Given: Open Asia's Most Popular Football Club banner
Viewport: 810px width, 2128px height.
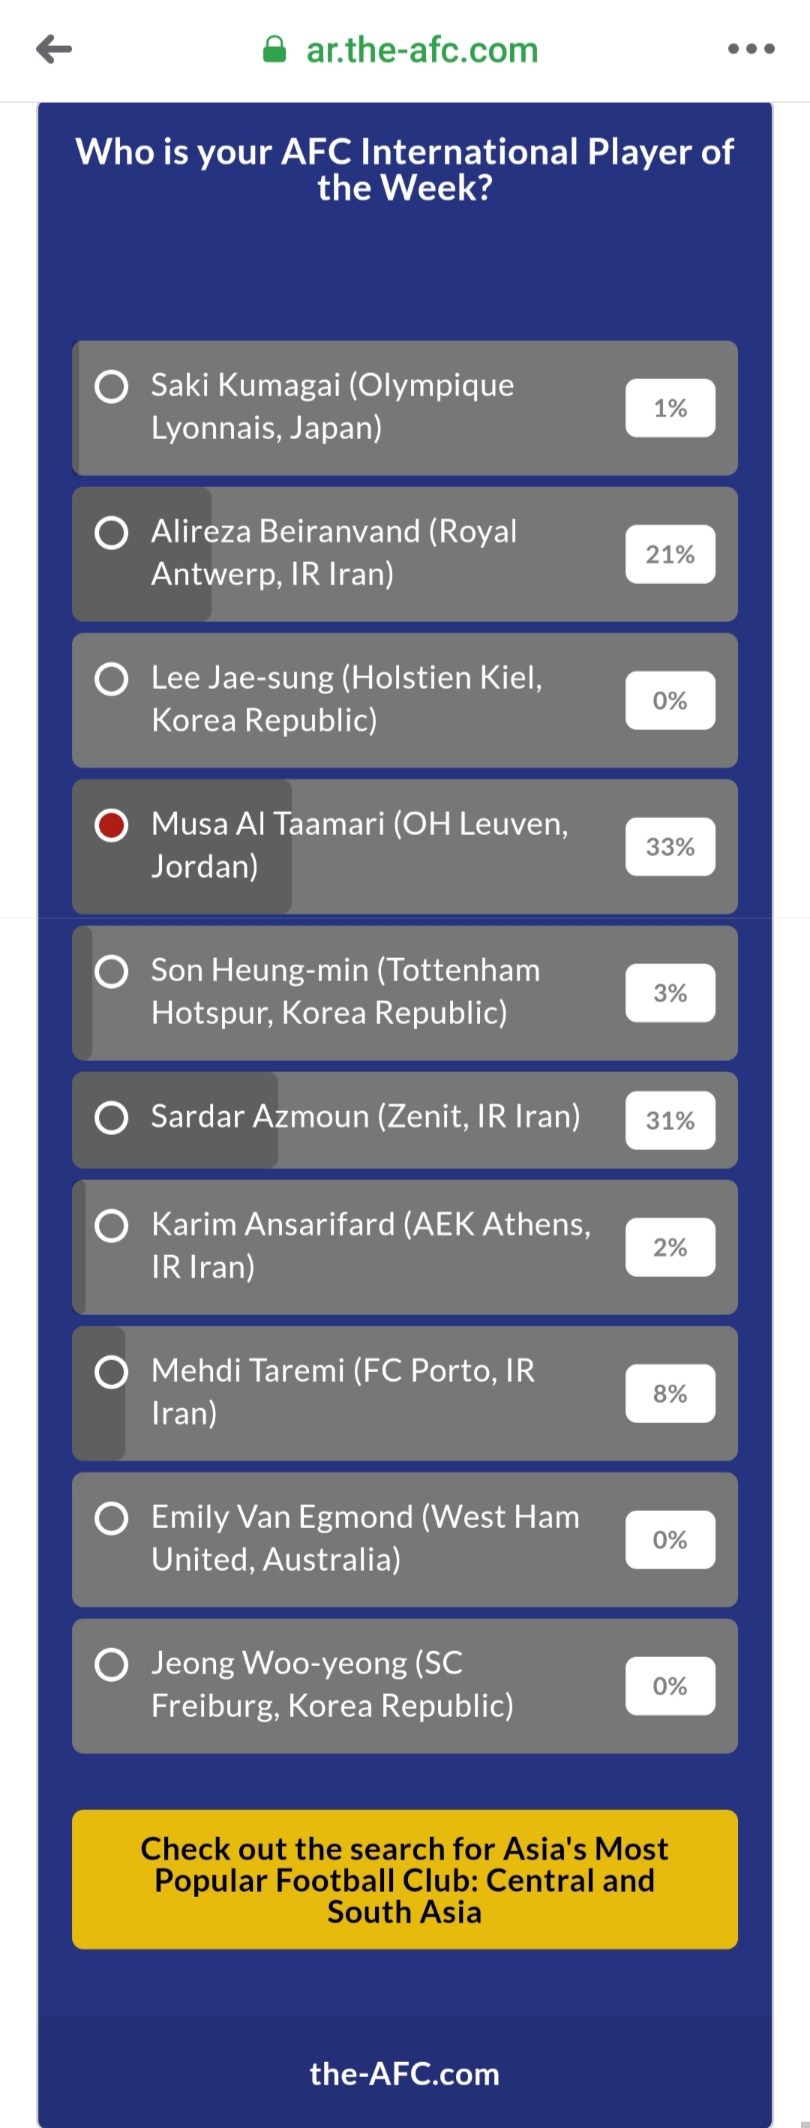Looking at the screenshot, I should [405, 1879].
